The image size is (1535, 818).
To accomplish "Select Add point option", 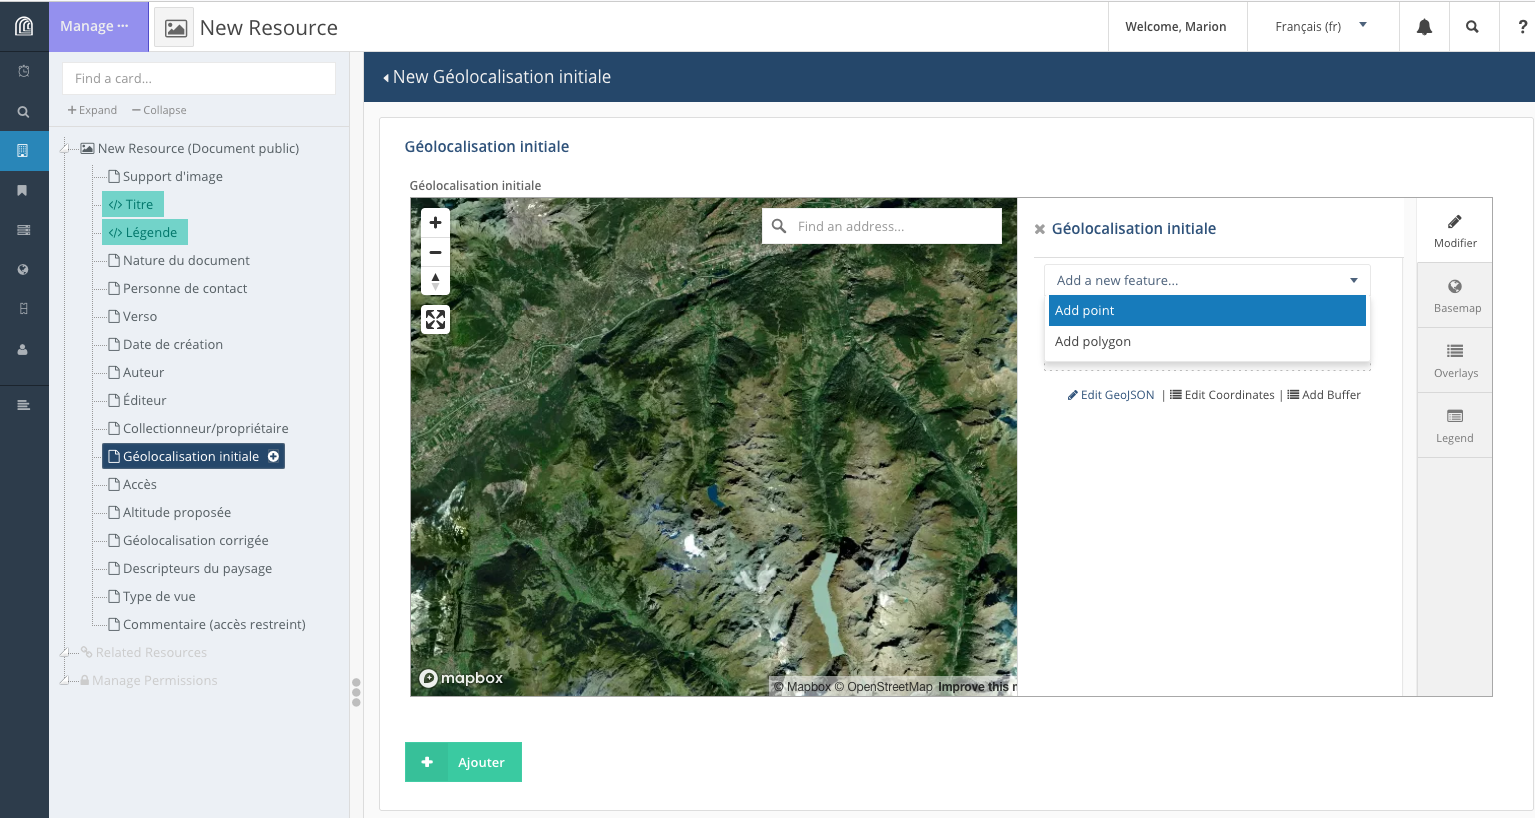I will click(1206, 310).
